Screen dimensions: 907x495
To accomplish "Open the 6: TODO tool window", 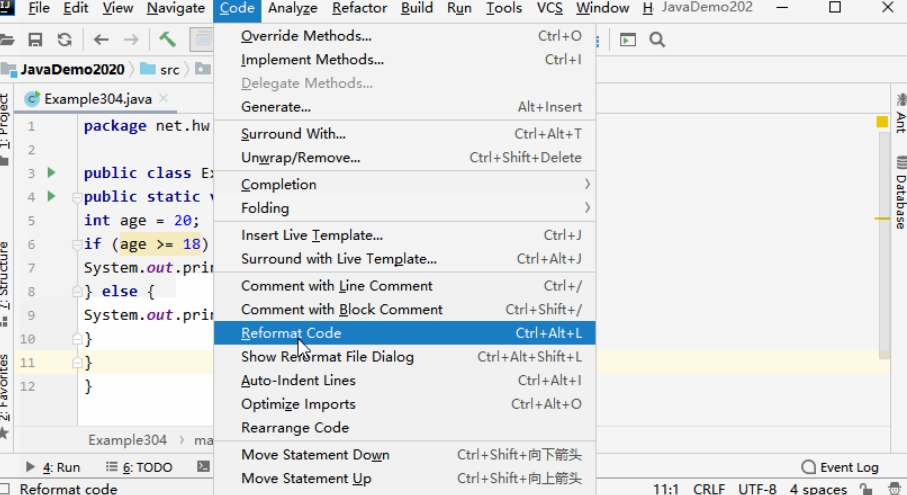I will pos(139,467).
